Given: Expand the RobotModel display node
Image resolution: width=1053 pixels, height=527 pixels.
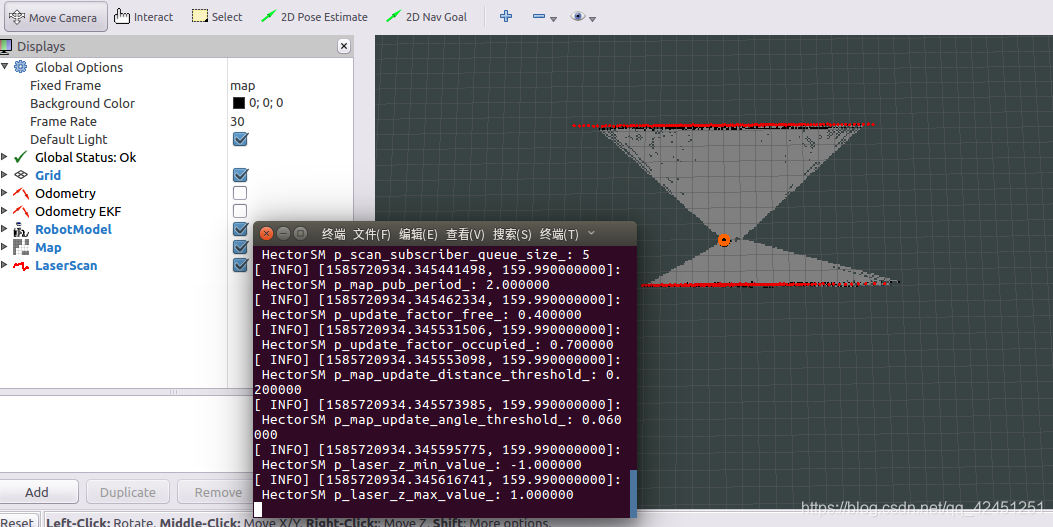Looking at the screenshot, I should (5, 229).
